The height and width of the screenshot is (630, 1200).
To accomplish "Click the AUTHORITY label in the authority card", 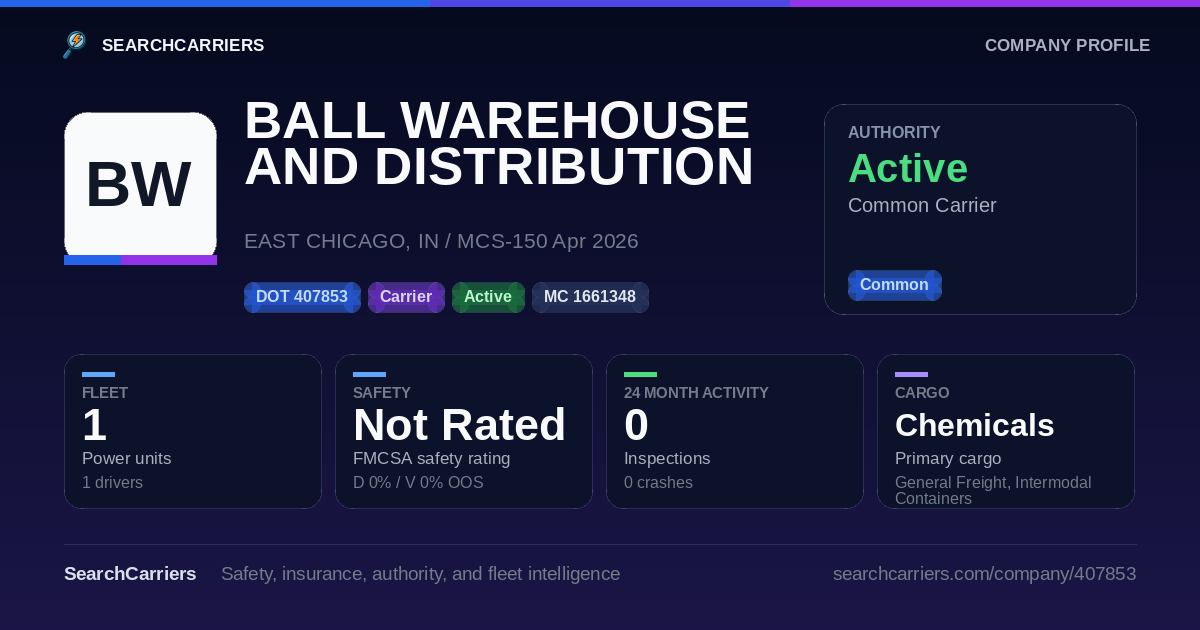I will [894, 132].
